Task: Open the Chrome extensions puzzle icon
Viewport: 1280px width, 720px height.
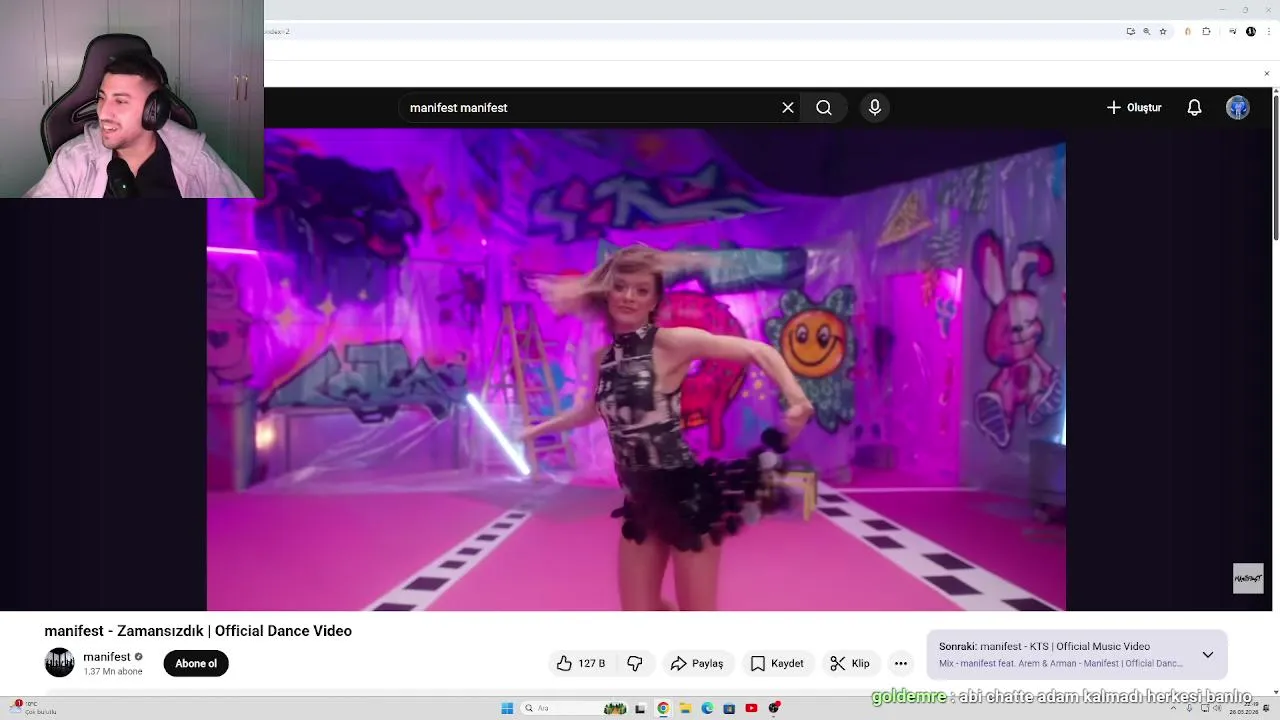Action: click(x=1206, y=31)
